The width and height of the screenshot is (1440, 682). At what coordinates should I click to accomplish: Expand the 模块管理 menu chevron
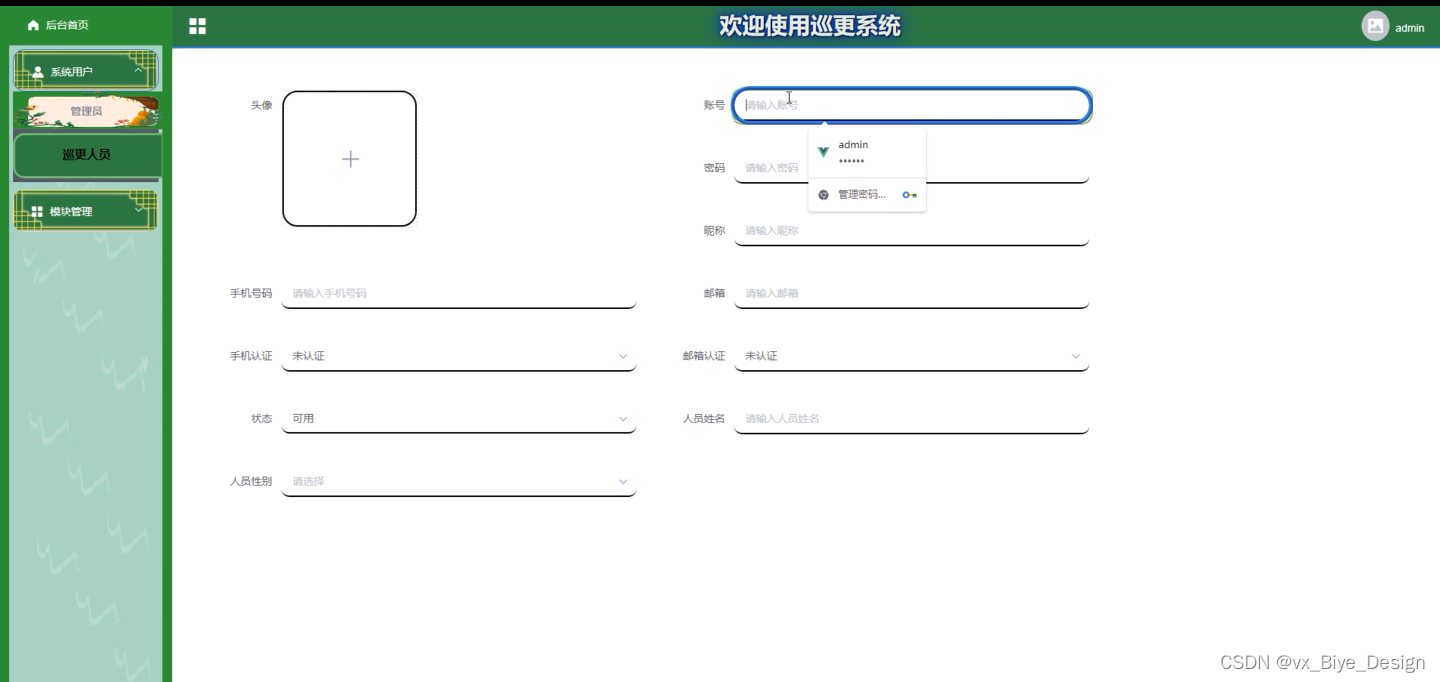pyautogui.click(x=138, y=210)
